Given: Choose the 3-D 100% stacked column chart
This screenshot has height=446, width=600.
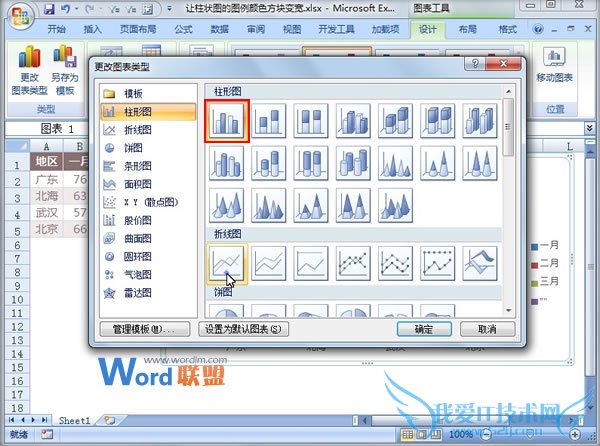Looking at the screenshot, I should 437,120.
